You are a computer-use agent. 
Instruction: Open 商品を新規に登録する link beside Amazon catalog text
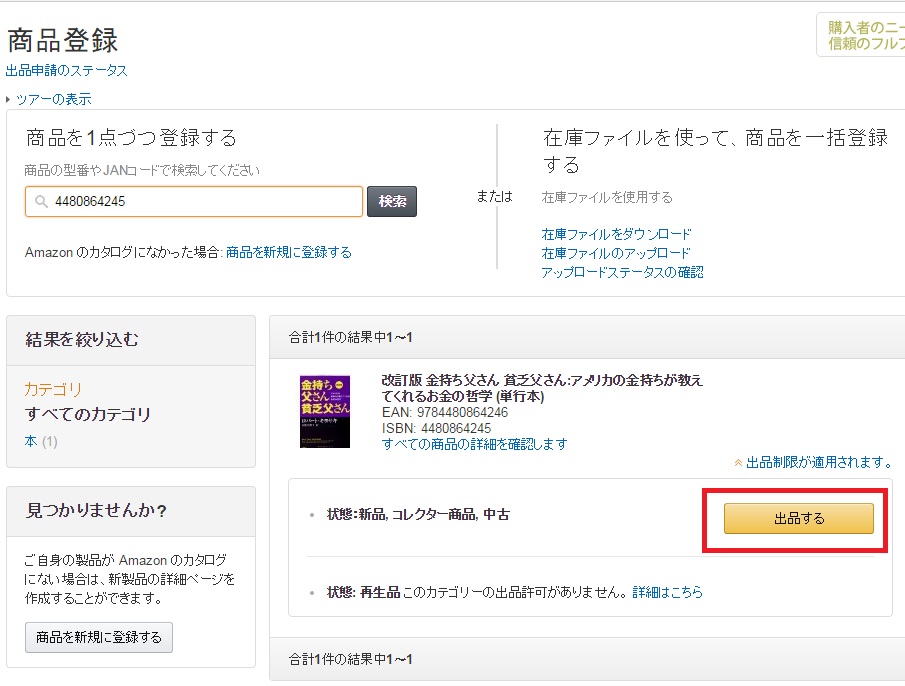coord(289,252)
